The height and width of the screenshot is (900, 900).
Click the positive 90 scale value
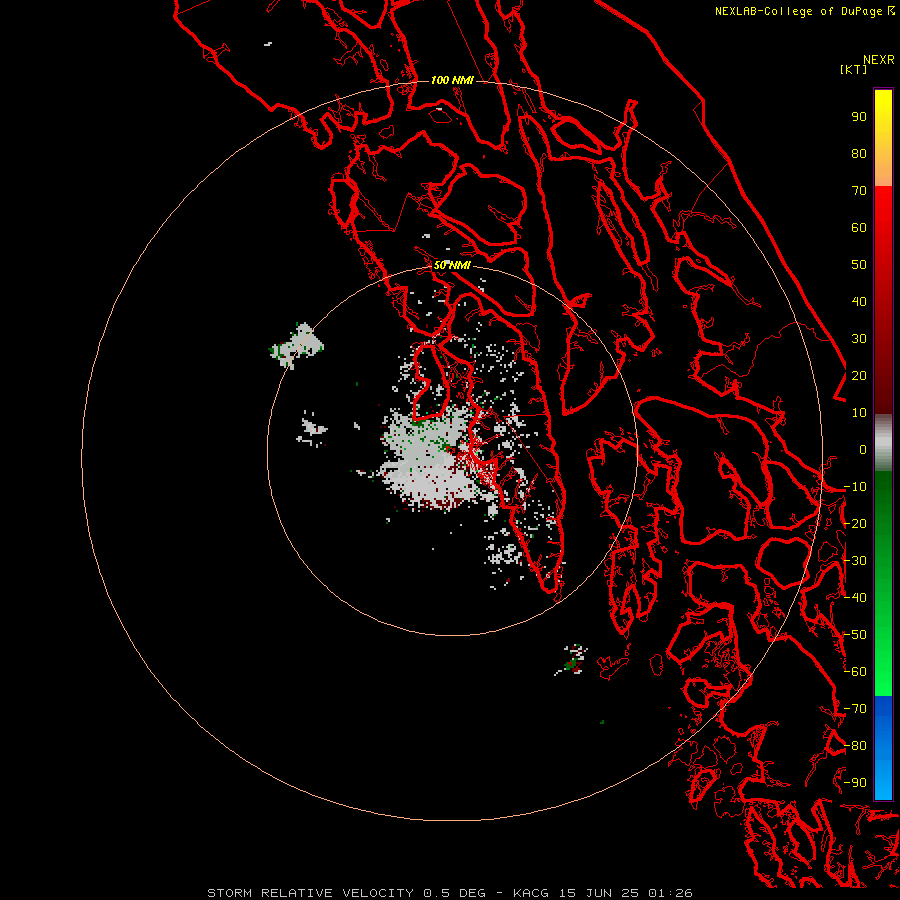tap(859, 117)
